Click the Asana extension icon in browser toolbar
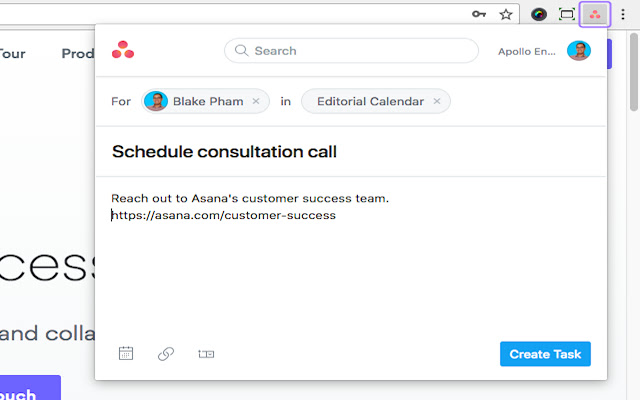This screenshot has width=640, height=400. (x=595, y=15)
